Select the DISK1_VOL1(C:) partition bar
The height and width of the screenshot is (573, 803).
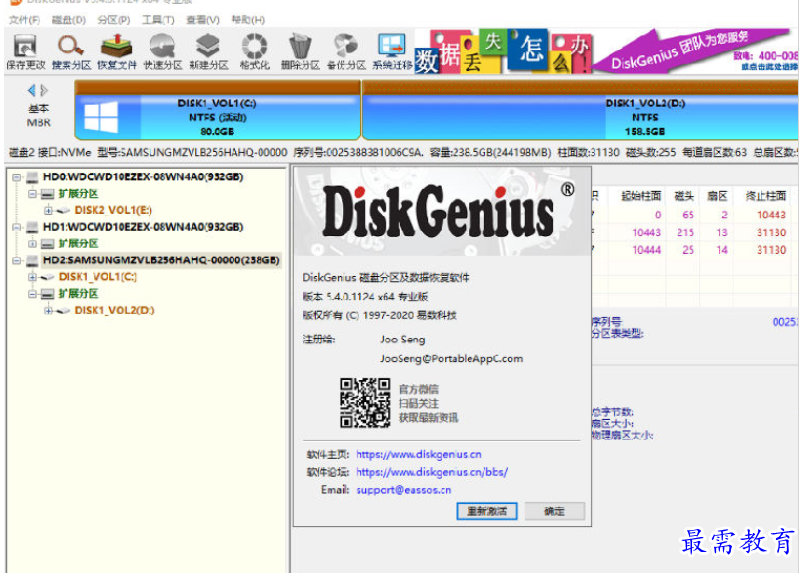[217, 110]
